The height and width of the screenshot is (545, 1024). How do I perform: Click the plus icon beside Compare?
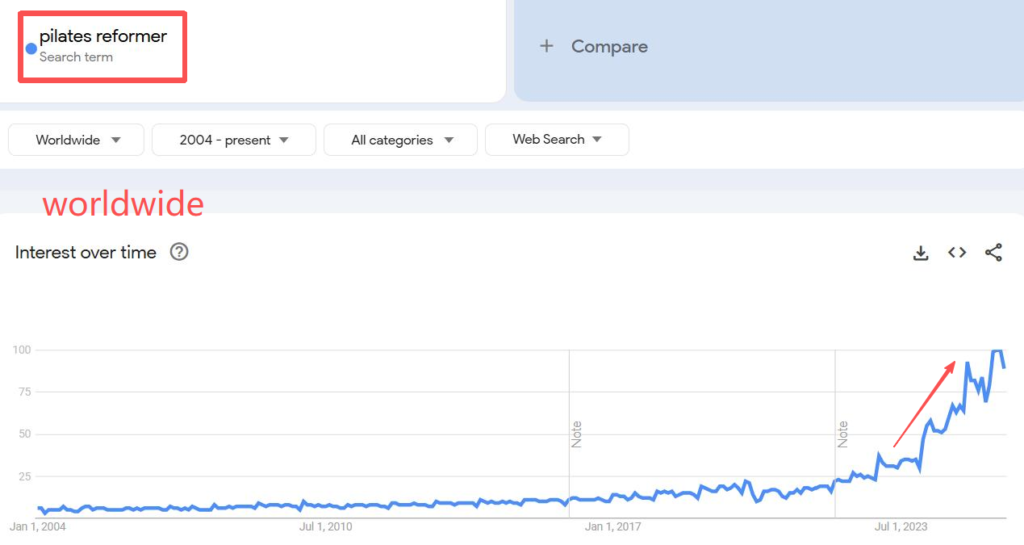point(546,46)
